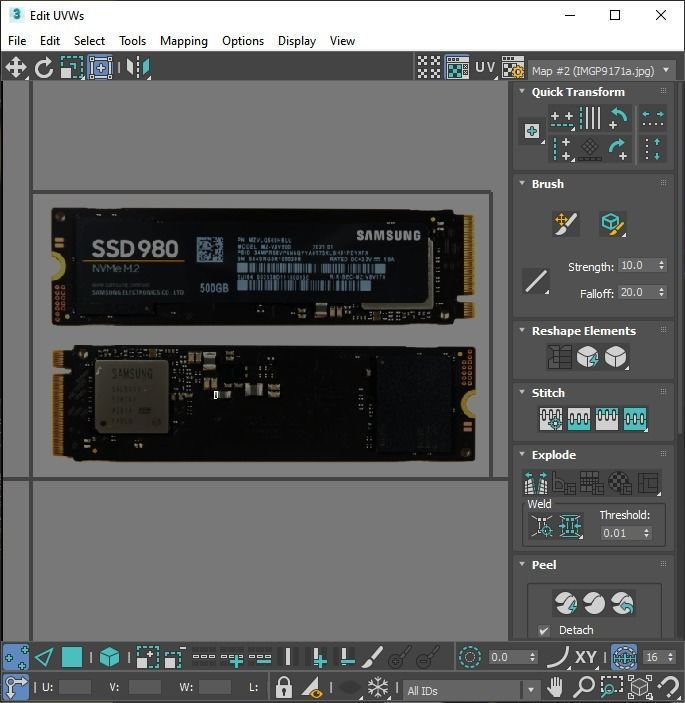685x703 pixels.
Task: Click the Strength value field
Action: click(x=637, y=265)
